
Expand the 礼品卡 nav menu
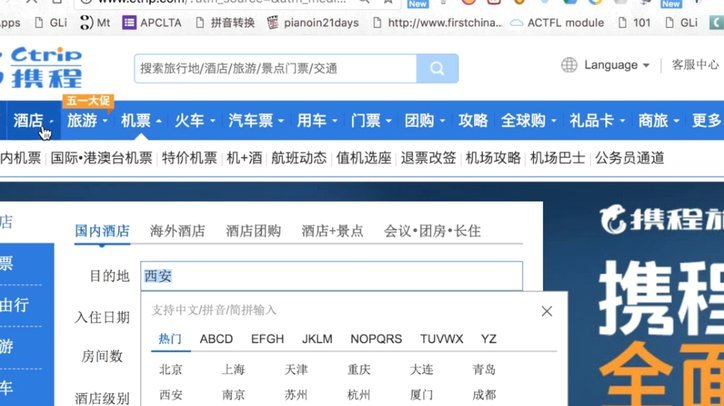click(597, 121)
